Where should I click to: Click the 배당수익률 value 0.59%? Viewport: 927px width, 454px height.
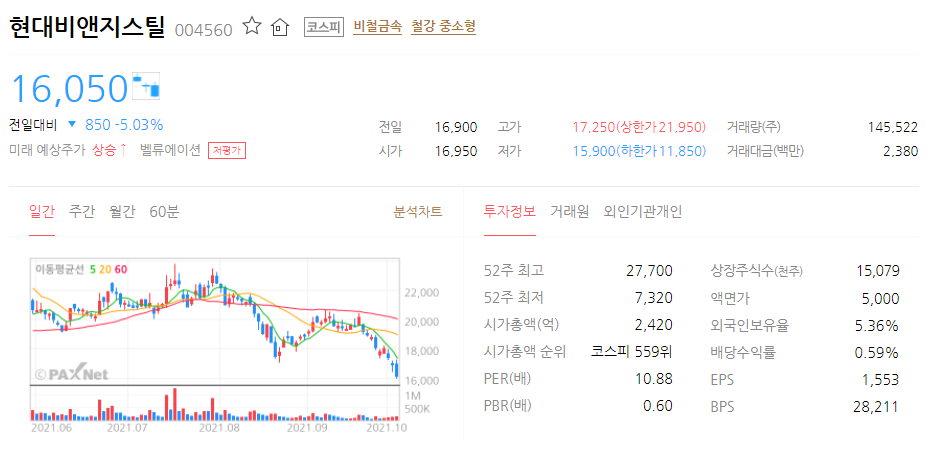877,353
